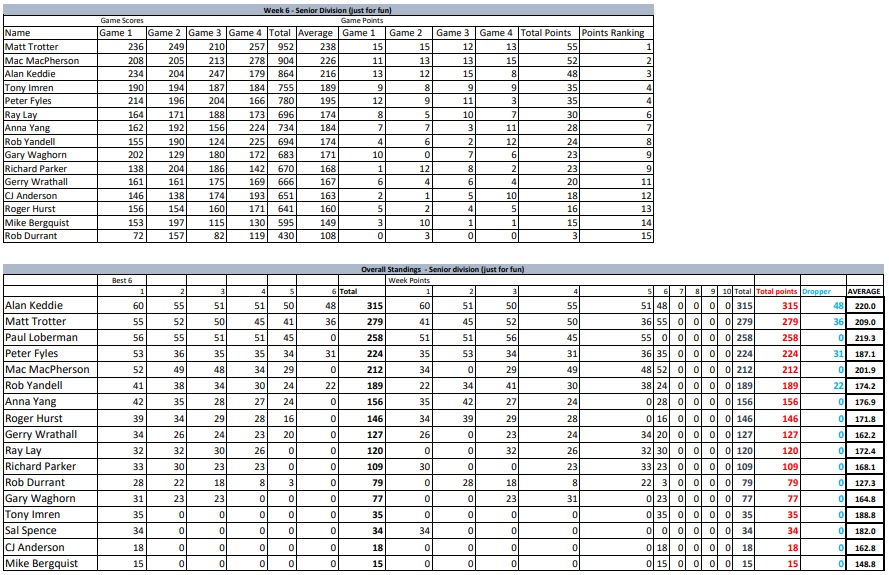Select Anna Yang's overall average 176.9
Viewport: 889px width, 575px height.
pyautogui.click(x=865, y=402)
